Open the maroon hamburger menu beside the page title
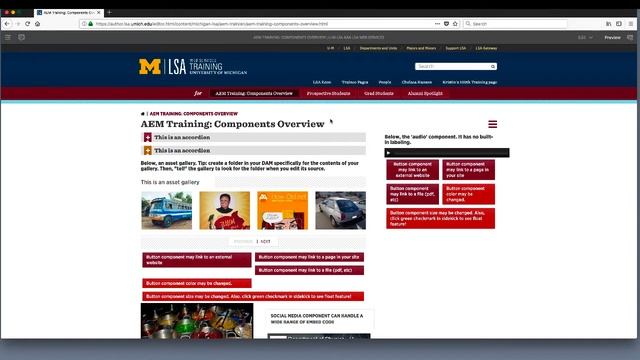Viewport: 640px width, 360px height. 493,124
